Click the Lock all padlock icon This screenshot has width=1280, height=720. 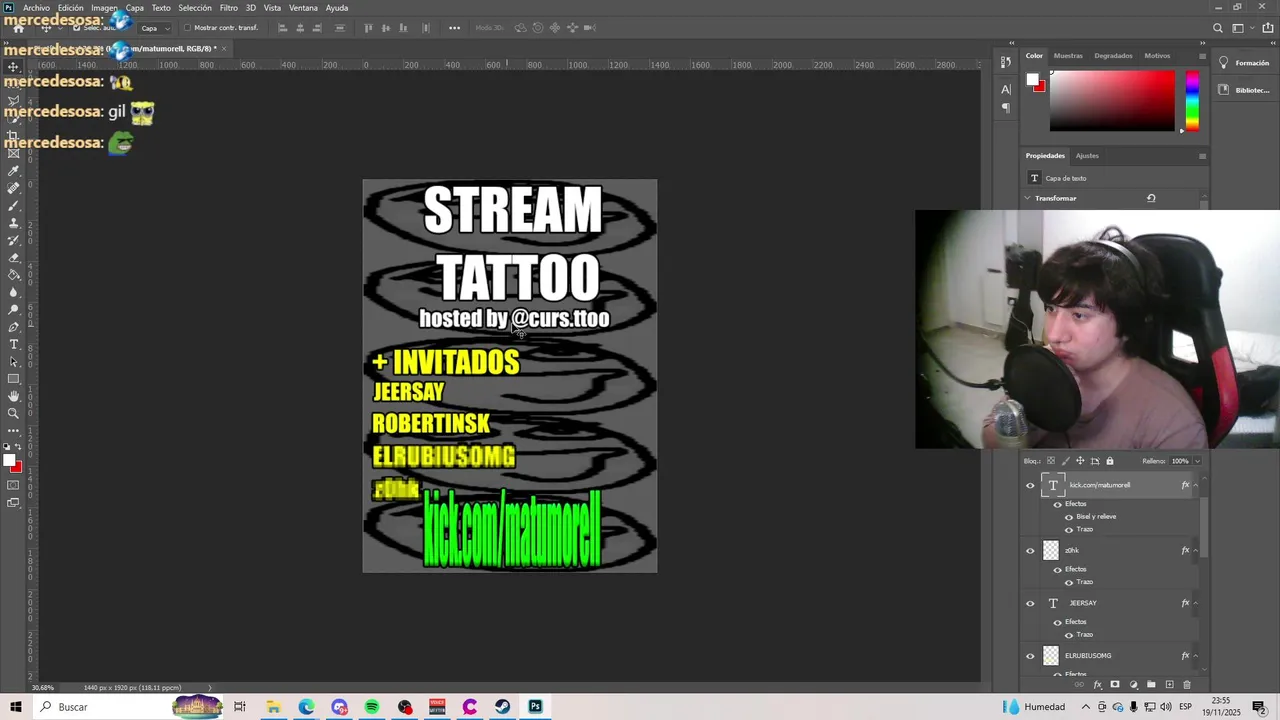pos(1109,461)
